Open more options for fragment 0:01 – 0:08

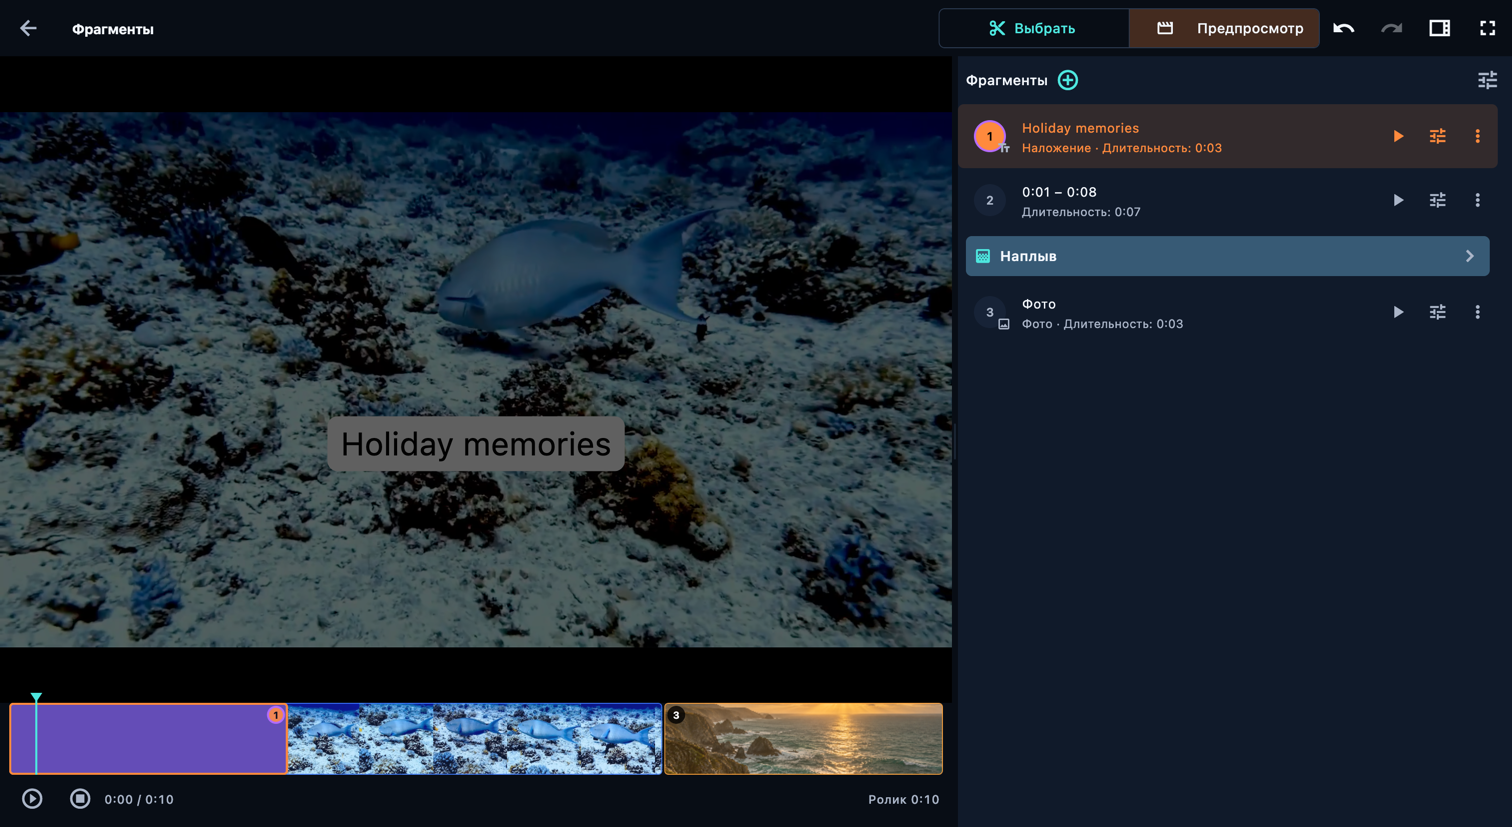pos(1478,200)
